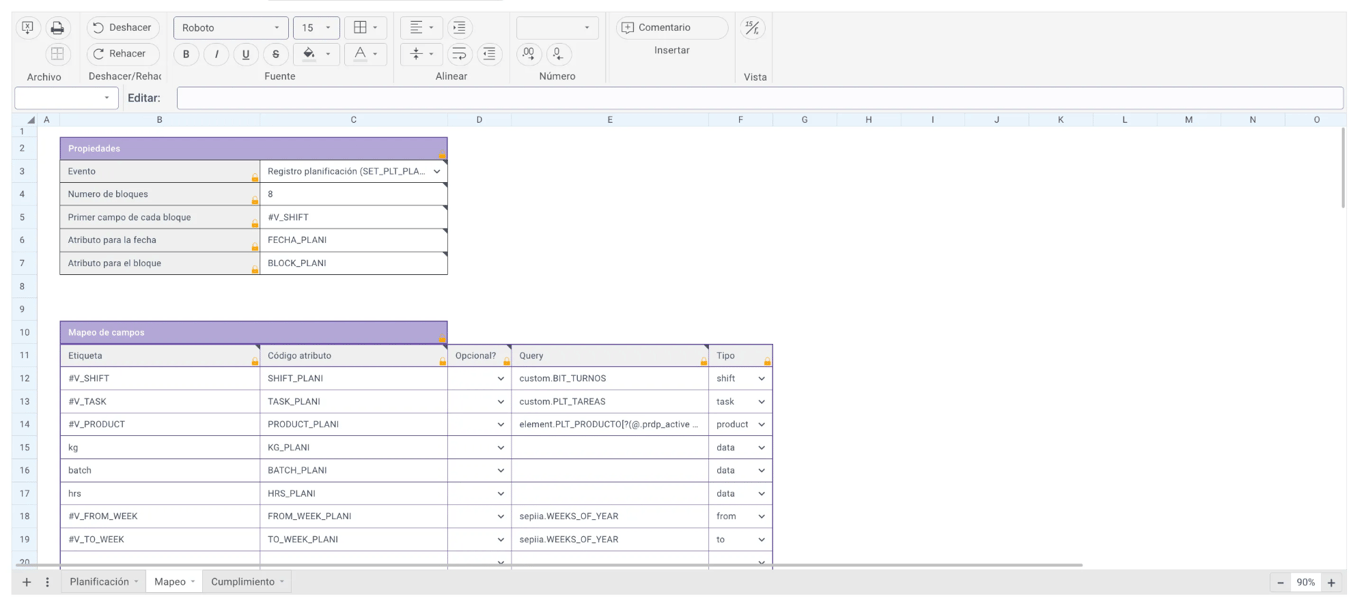Click the decrease indent icon
Image resolution: width=1366 pixels, height=612 pixels.
coord(489,54)
